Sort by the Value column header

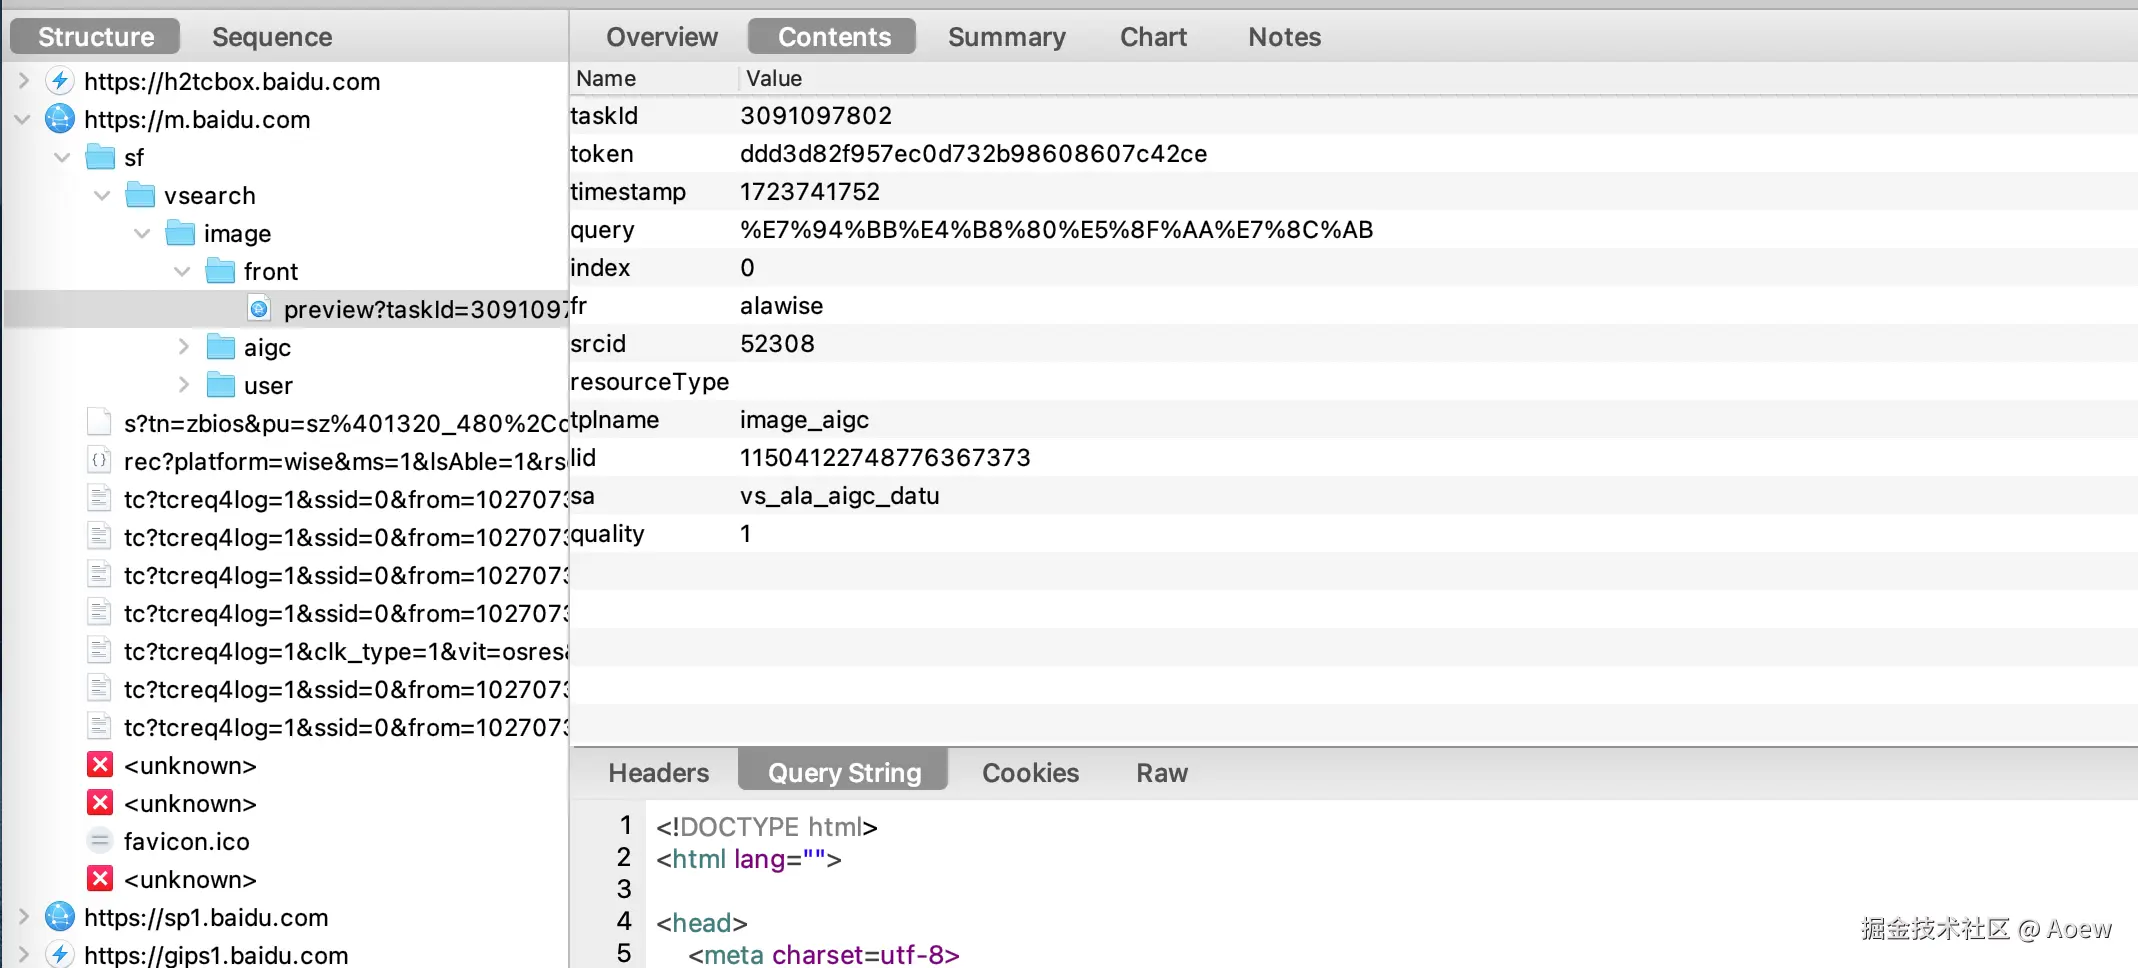[x=1440, y=78]
